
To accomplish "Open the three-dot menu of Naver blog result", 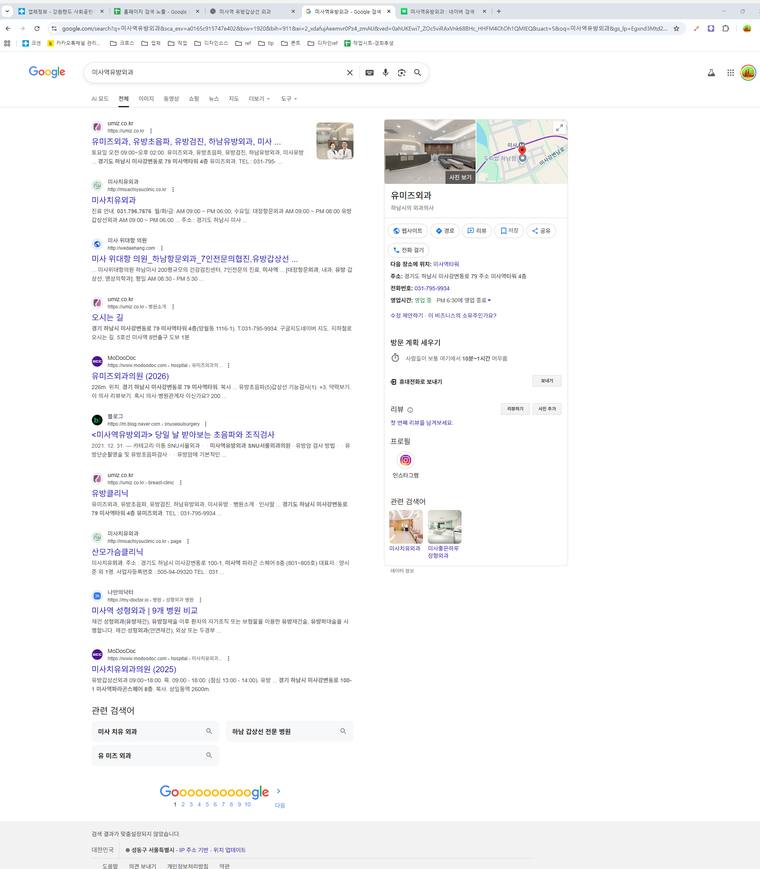I will (206, 424).
